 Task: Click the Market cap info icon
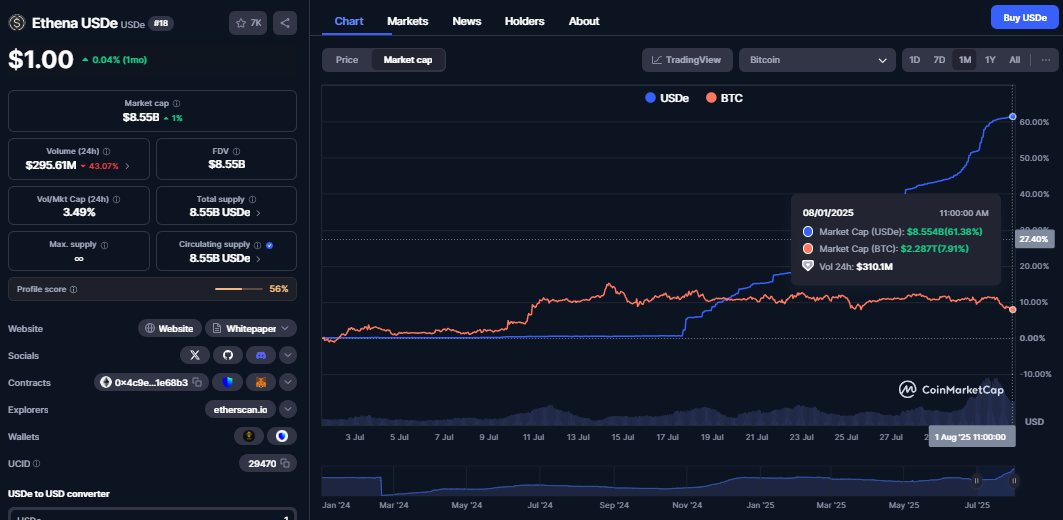(x=176, y=104)
